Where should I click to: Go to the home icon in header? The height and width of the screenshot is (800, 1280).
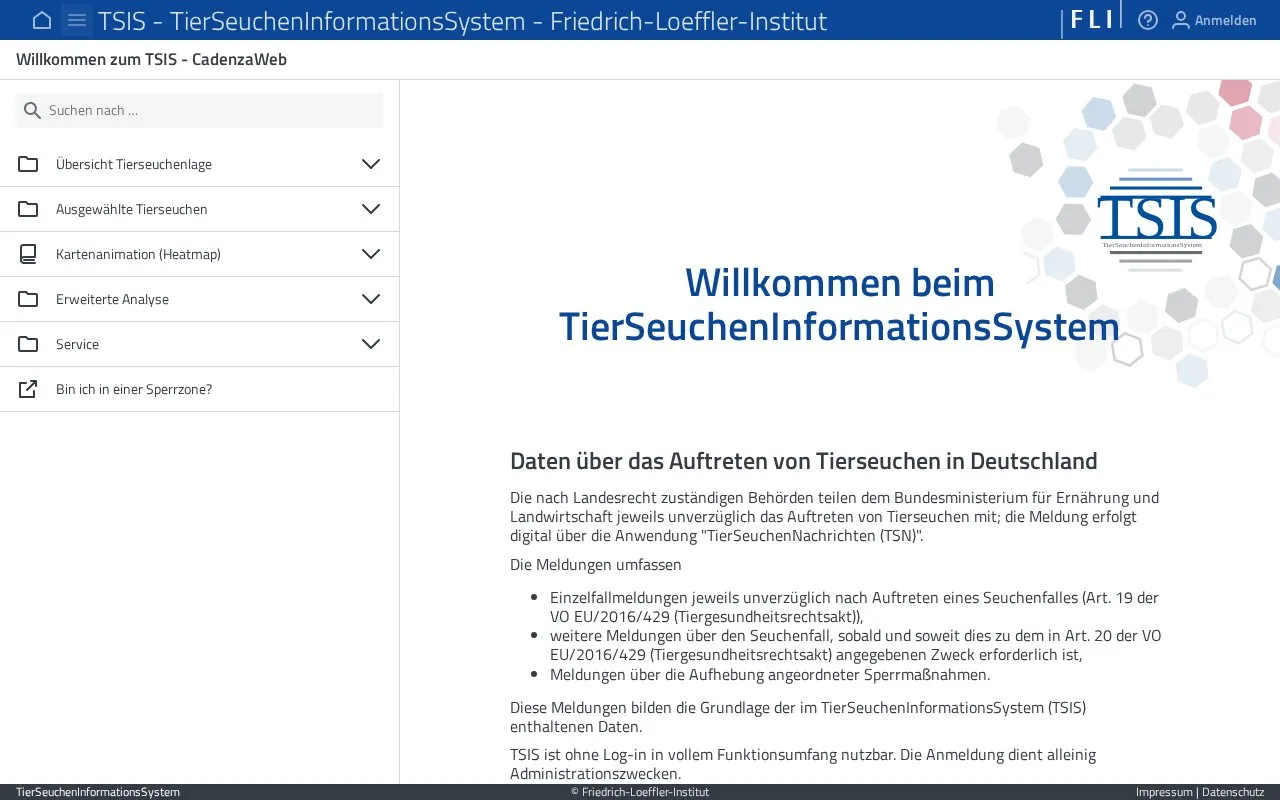[42, 20]
